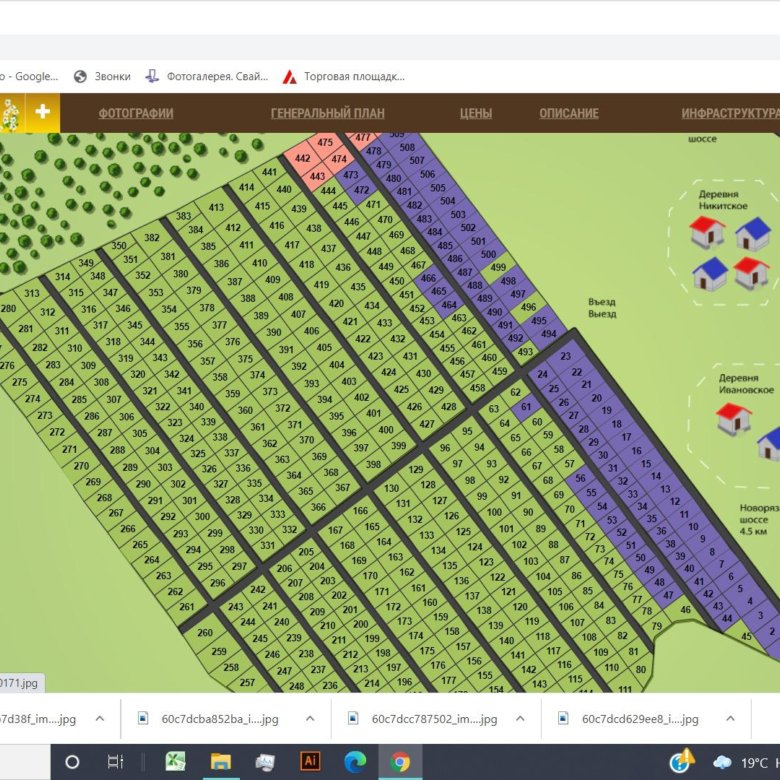Expand options for 60c7dcd629ee8 download

pyautogui.click(x=729, y=718)
